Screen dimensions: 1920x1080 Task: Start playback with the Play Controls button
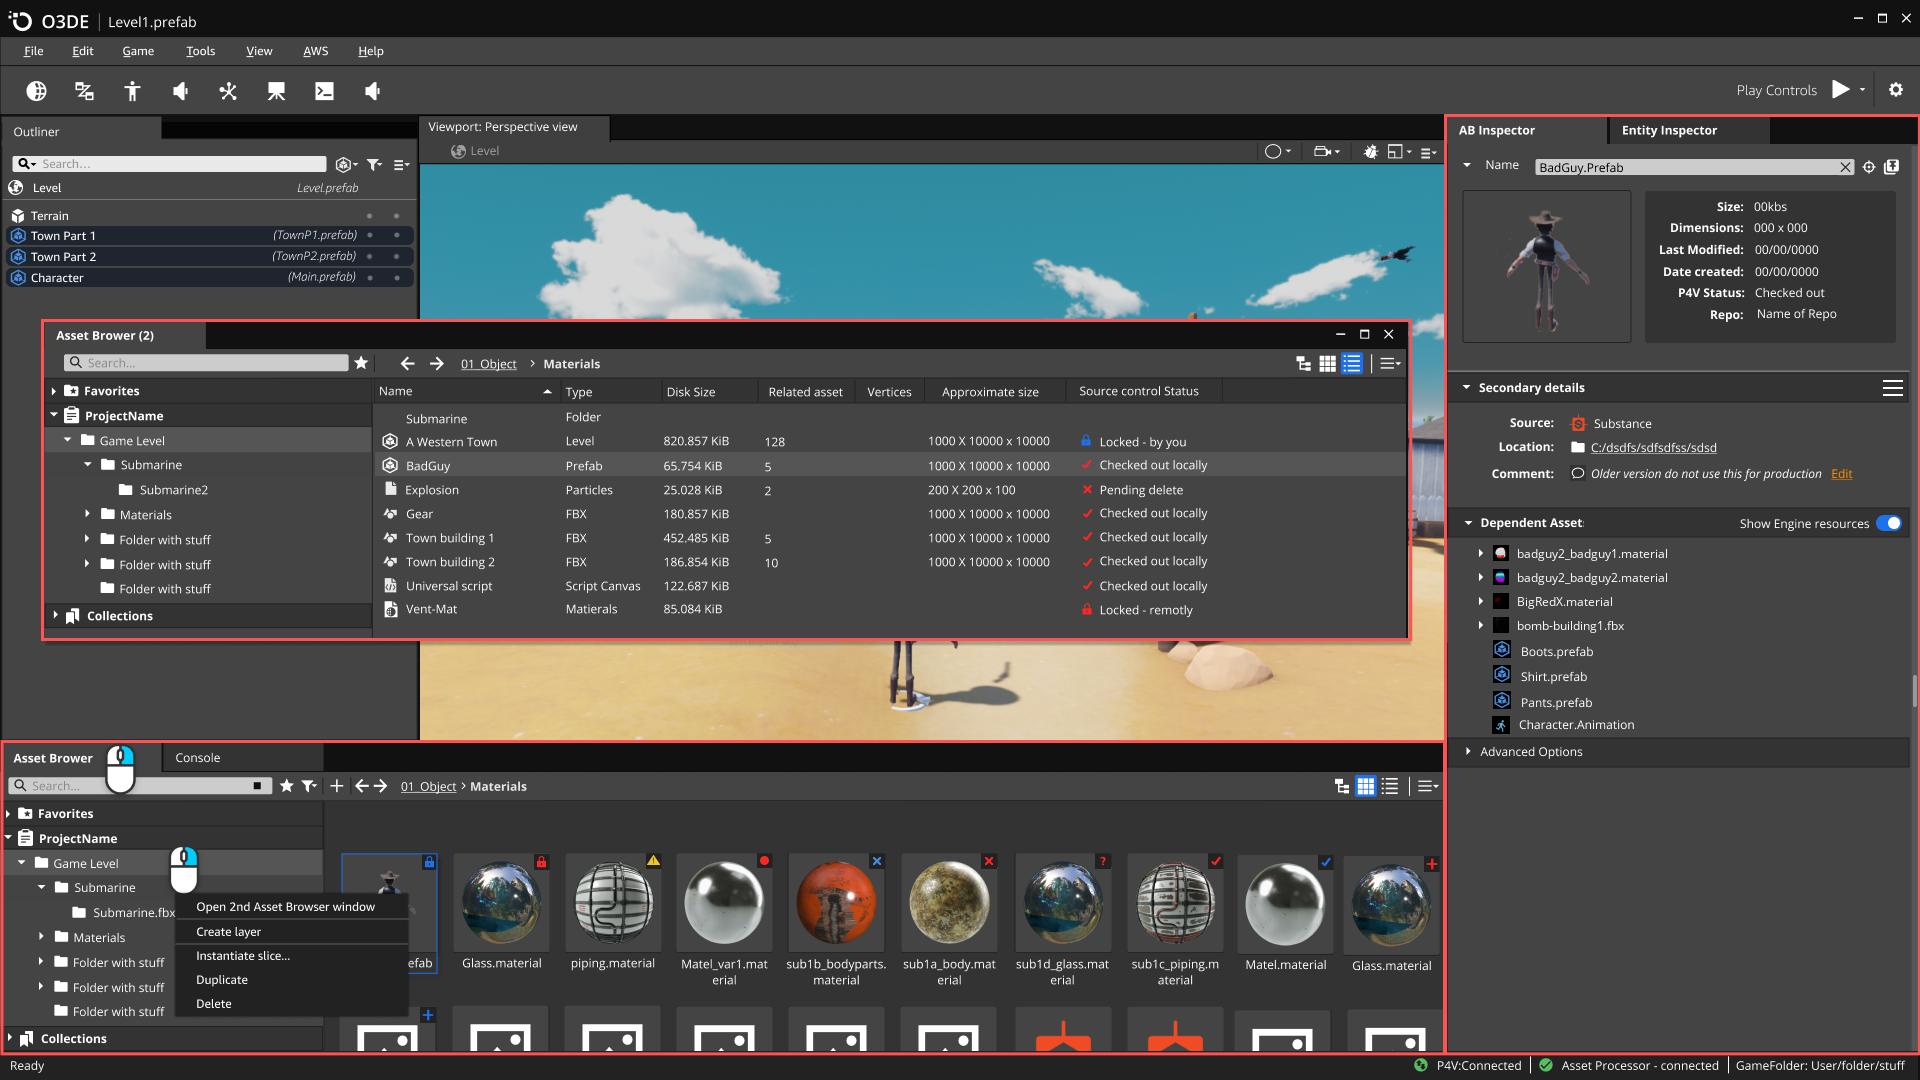1841,89
